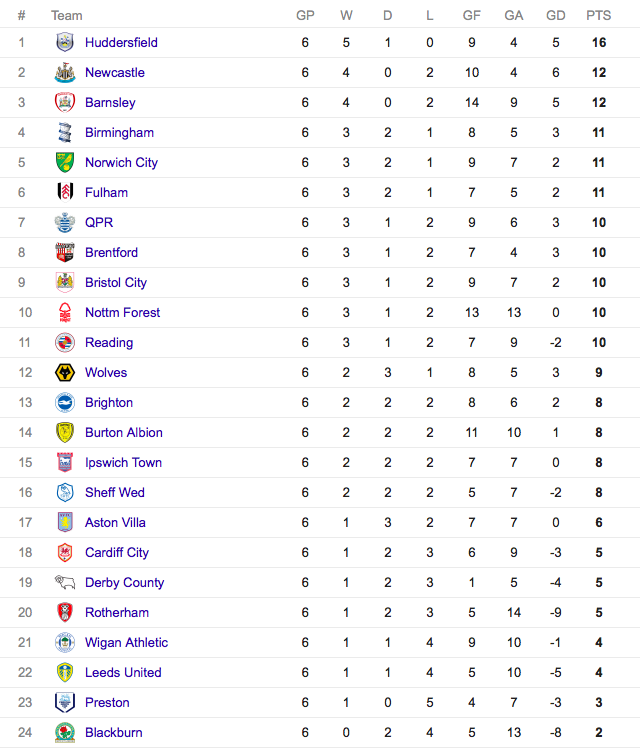640x748 pixels.
Task: Open the Barnsley team link
Action: coord(110,103)
